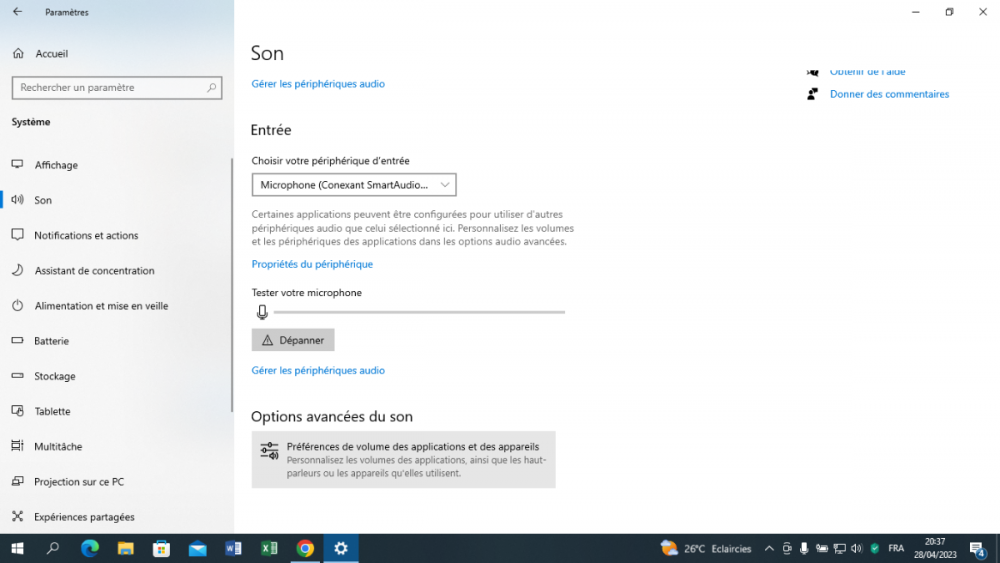Screen dimensions: 1000x563
Task: Open taskbar search
Action: tap(53, 548)
